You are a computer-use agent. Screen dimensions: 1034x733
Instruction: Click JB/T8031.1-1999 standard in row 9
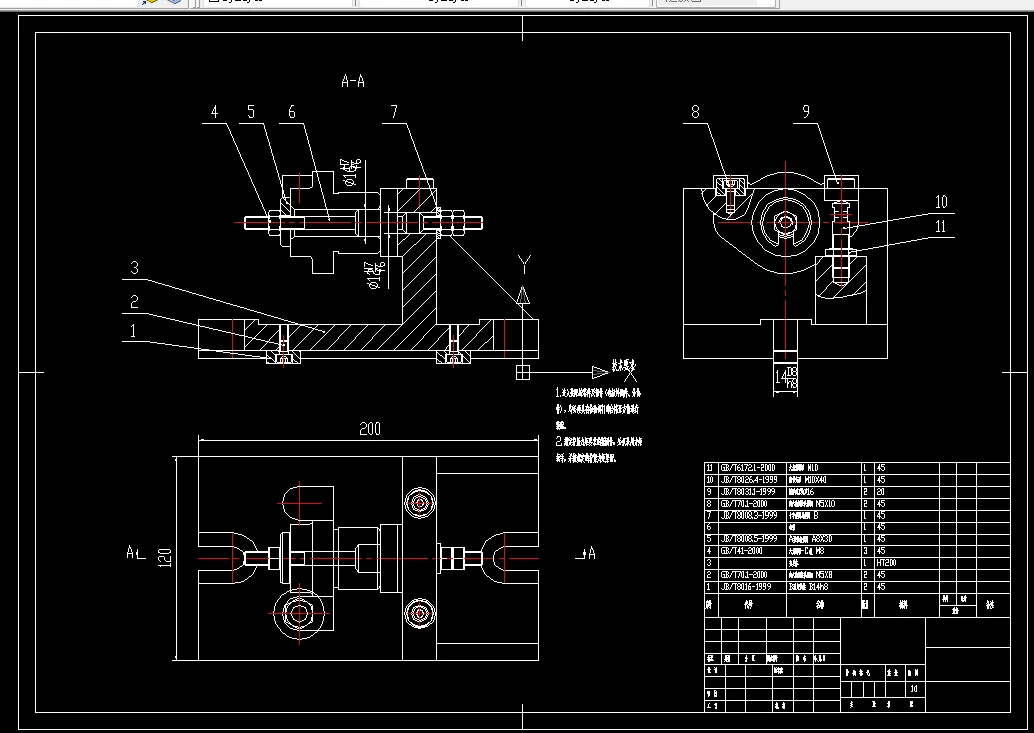(x=748, y=492)
